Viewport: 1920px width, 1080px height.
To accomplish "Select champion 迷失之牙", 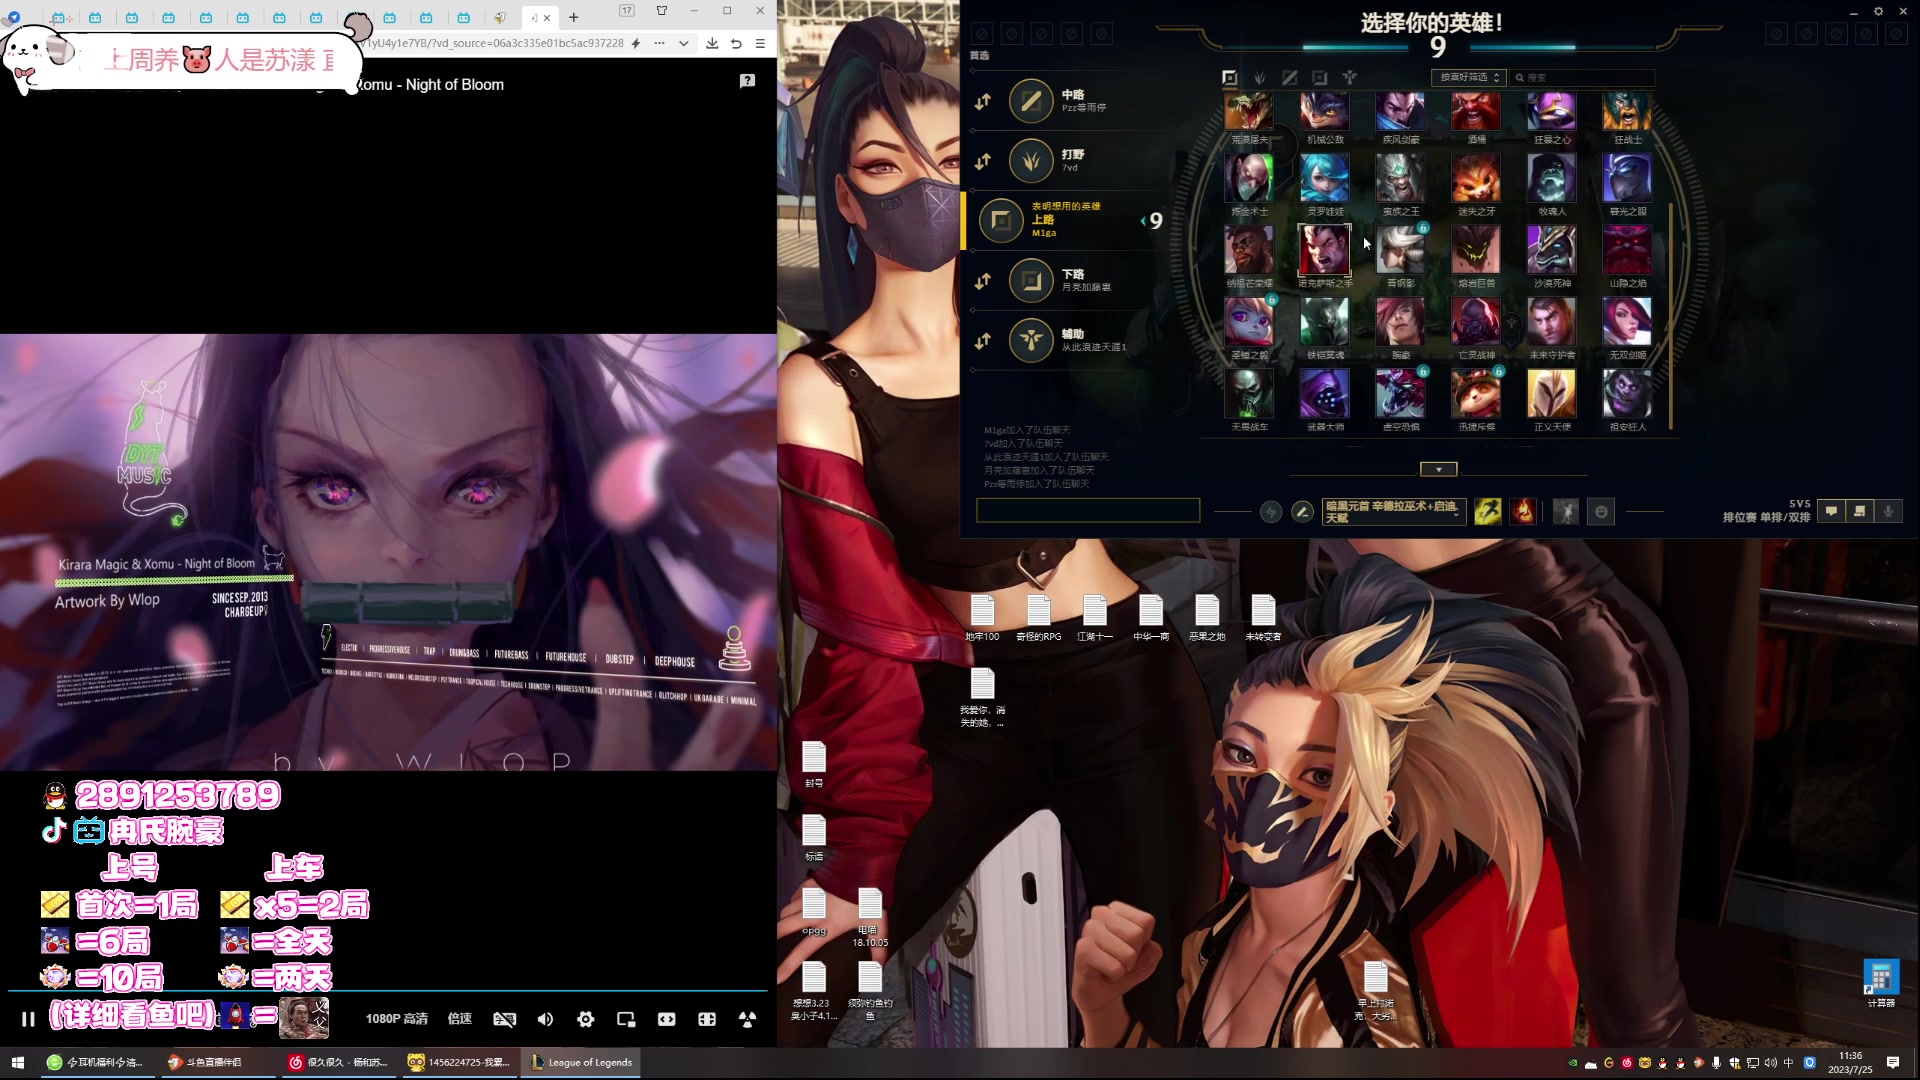I will pyautogui.click(x=1476, y=178).
